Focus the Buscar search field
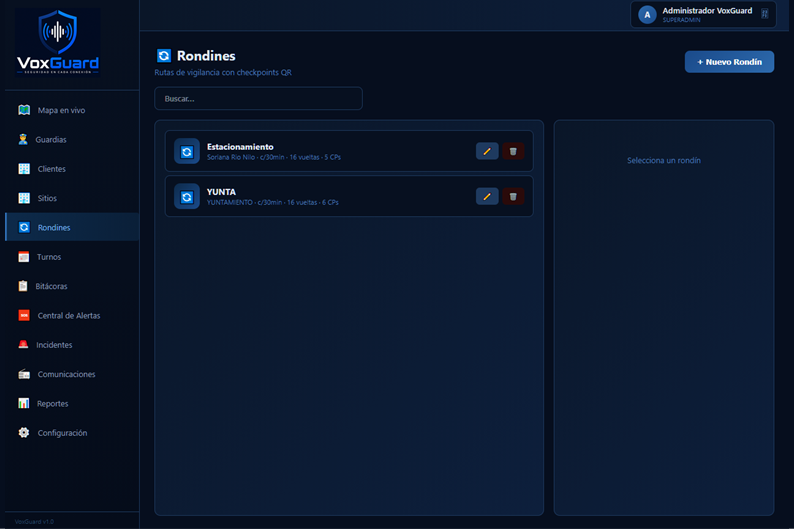 click(x=258, y=98)
